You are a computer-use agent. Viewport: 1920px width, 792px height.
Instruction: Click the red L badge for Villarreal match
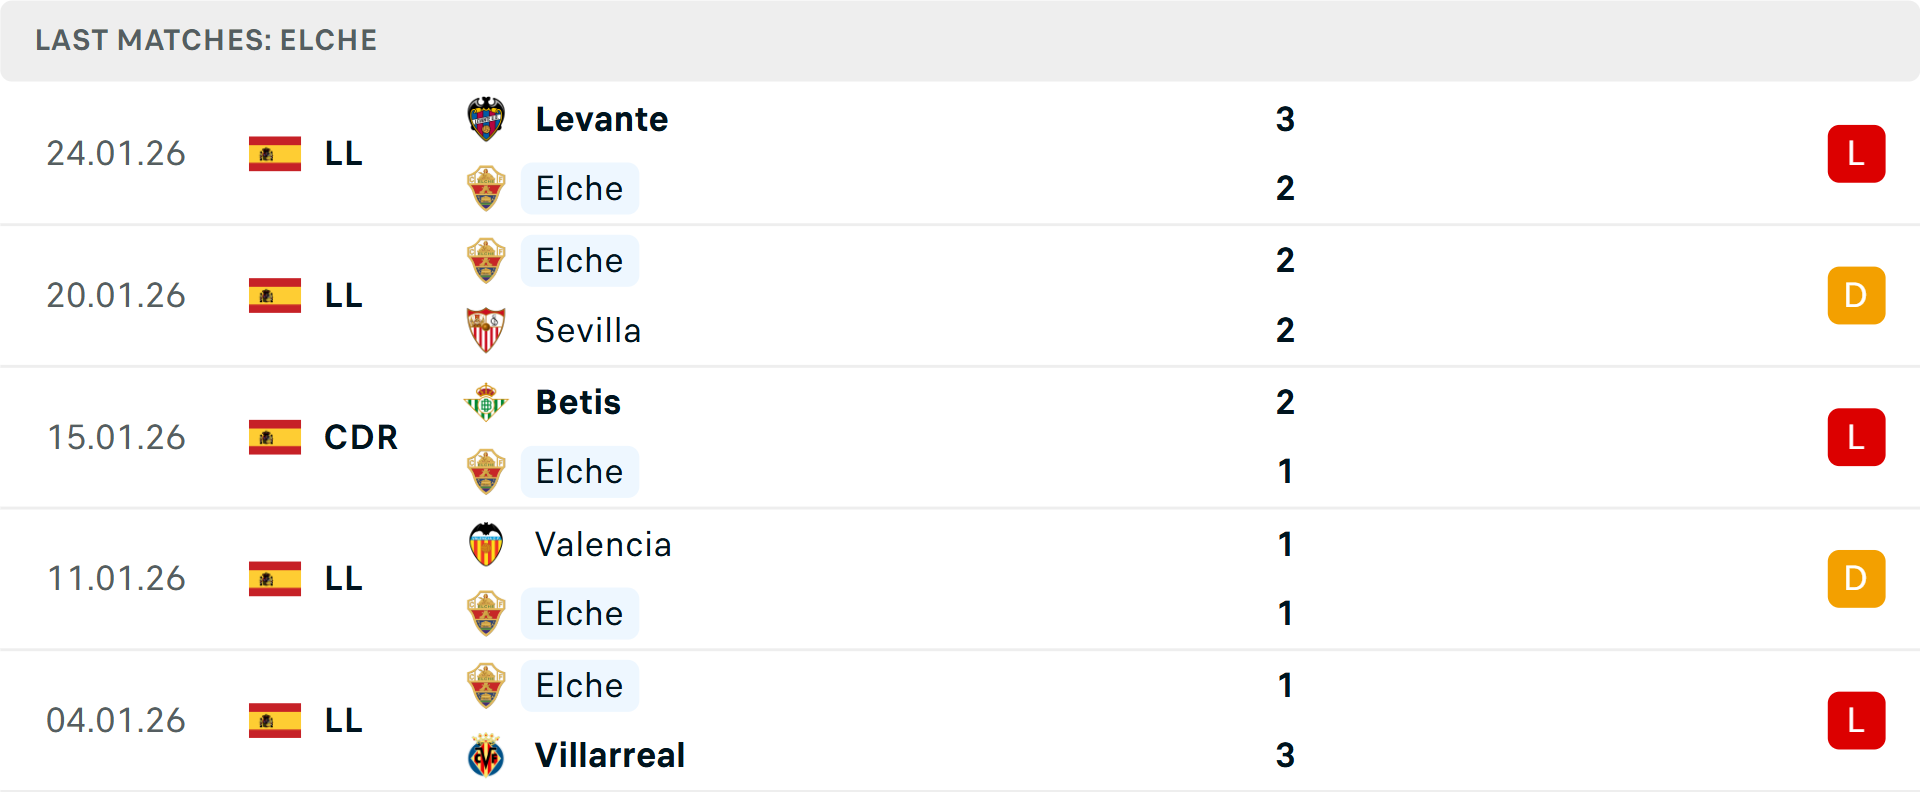1856,720
